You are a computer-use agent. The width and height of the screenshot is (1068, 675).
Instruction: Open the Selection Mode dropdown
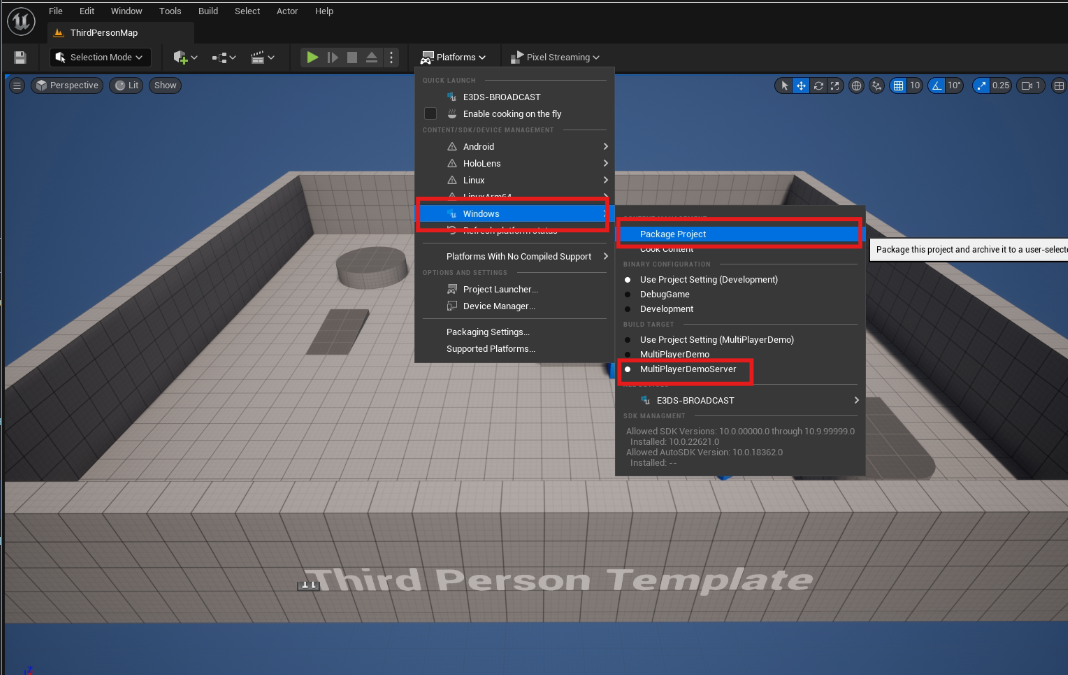[x=100, y=58]
